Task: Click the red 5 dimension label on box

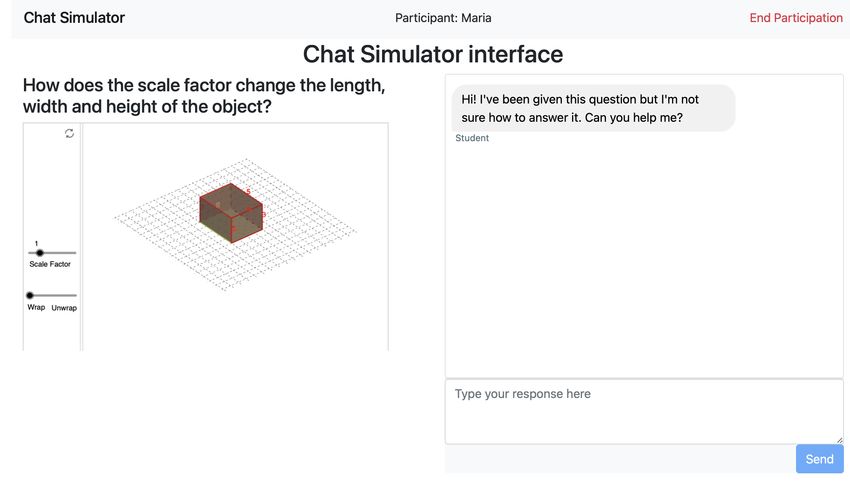Action: 248,191
